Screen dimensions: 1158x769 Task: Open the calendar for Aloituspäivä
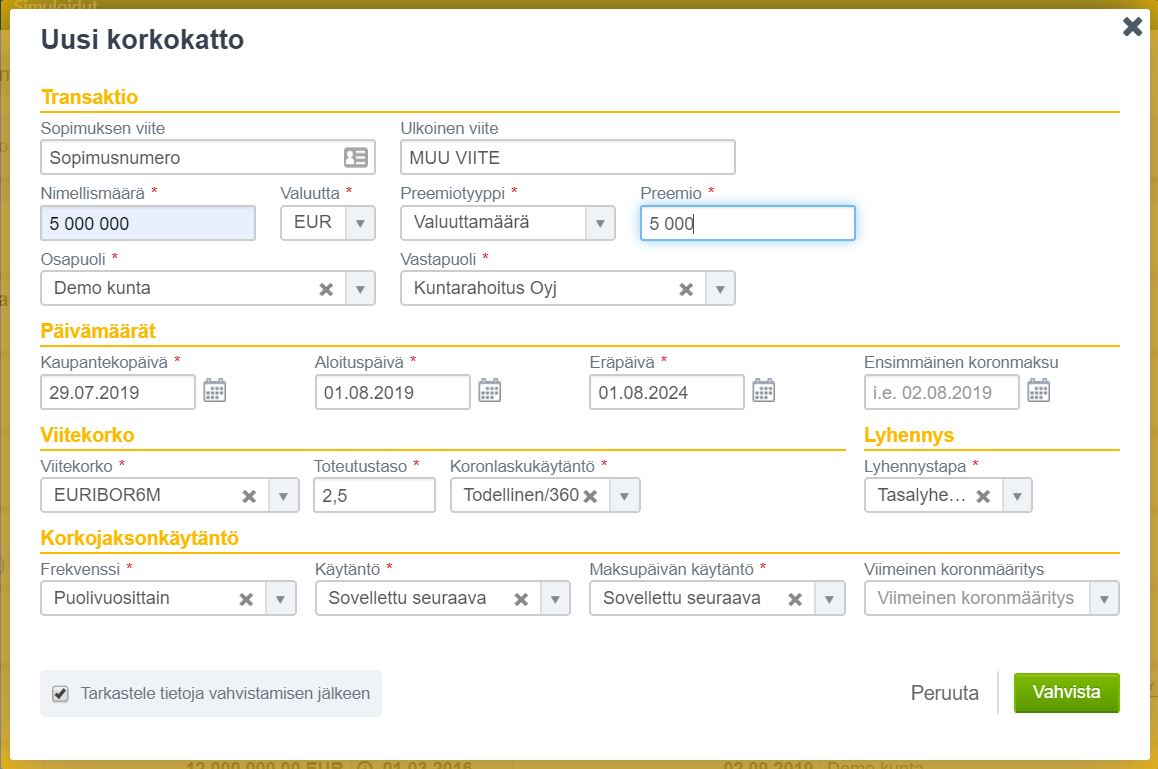click(x=490, y=392)
